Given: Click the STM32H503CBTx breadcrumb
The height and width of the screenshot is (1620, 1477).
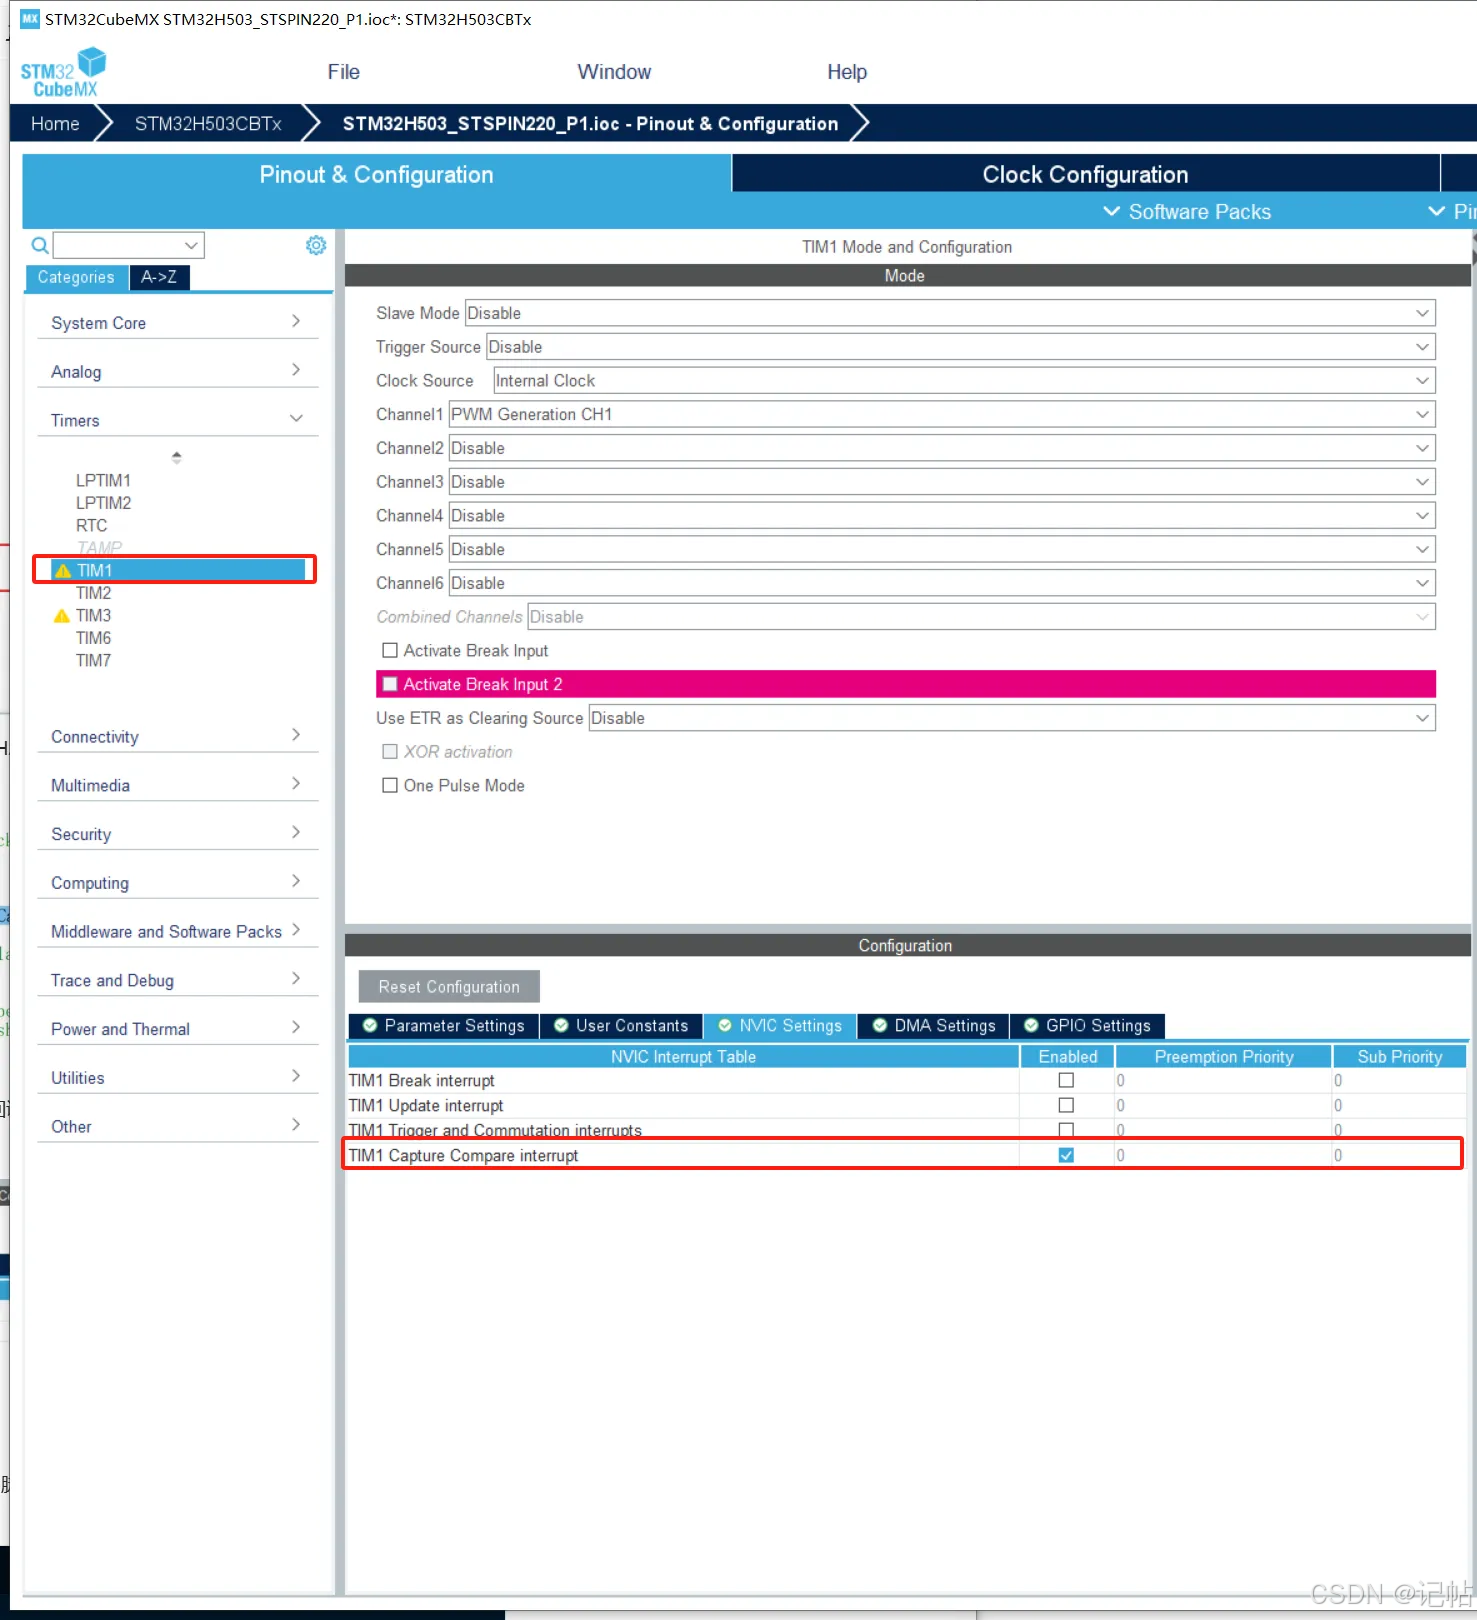Looking at the screenshot, I should pyautogui.click(x=208, y=124).
